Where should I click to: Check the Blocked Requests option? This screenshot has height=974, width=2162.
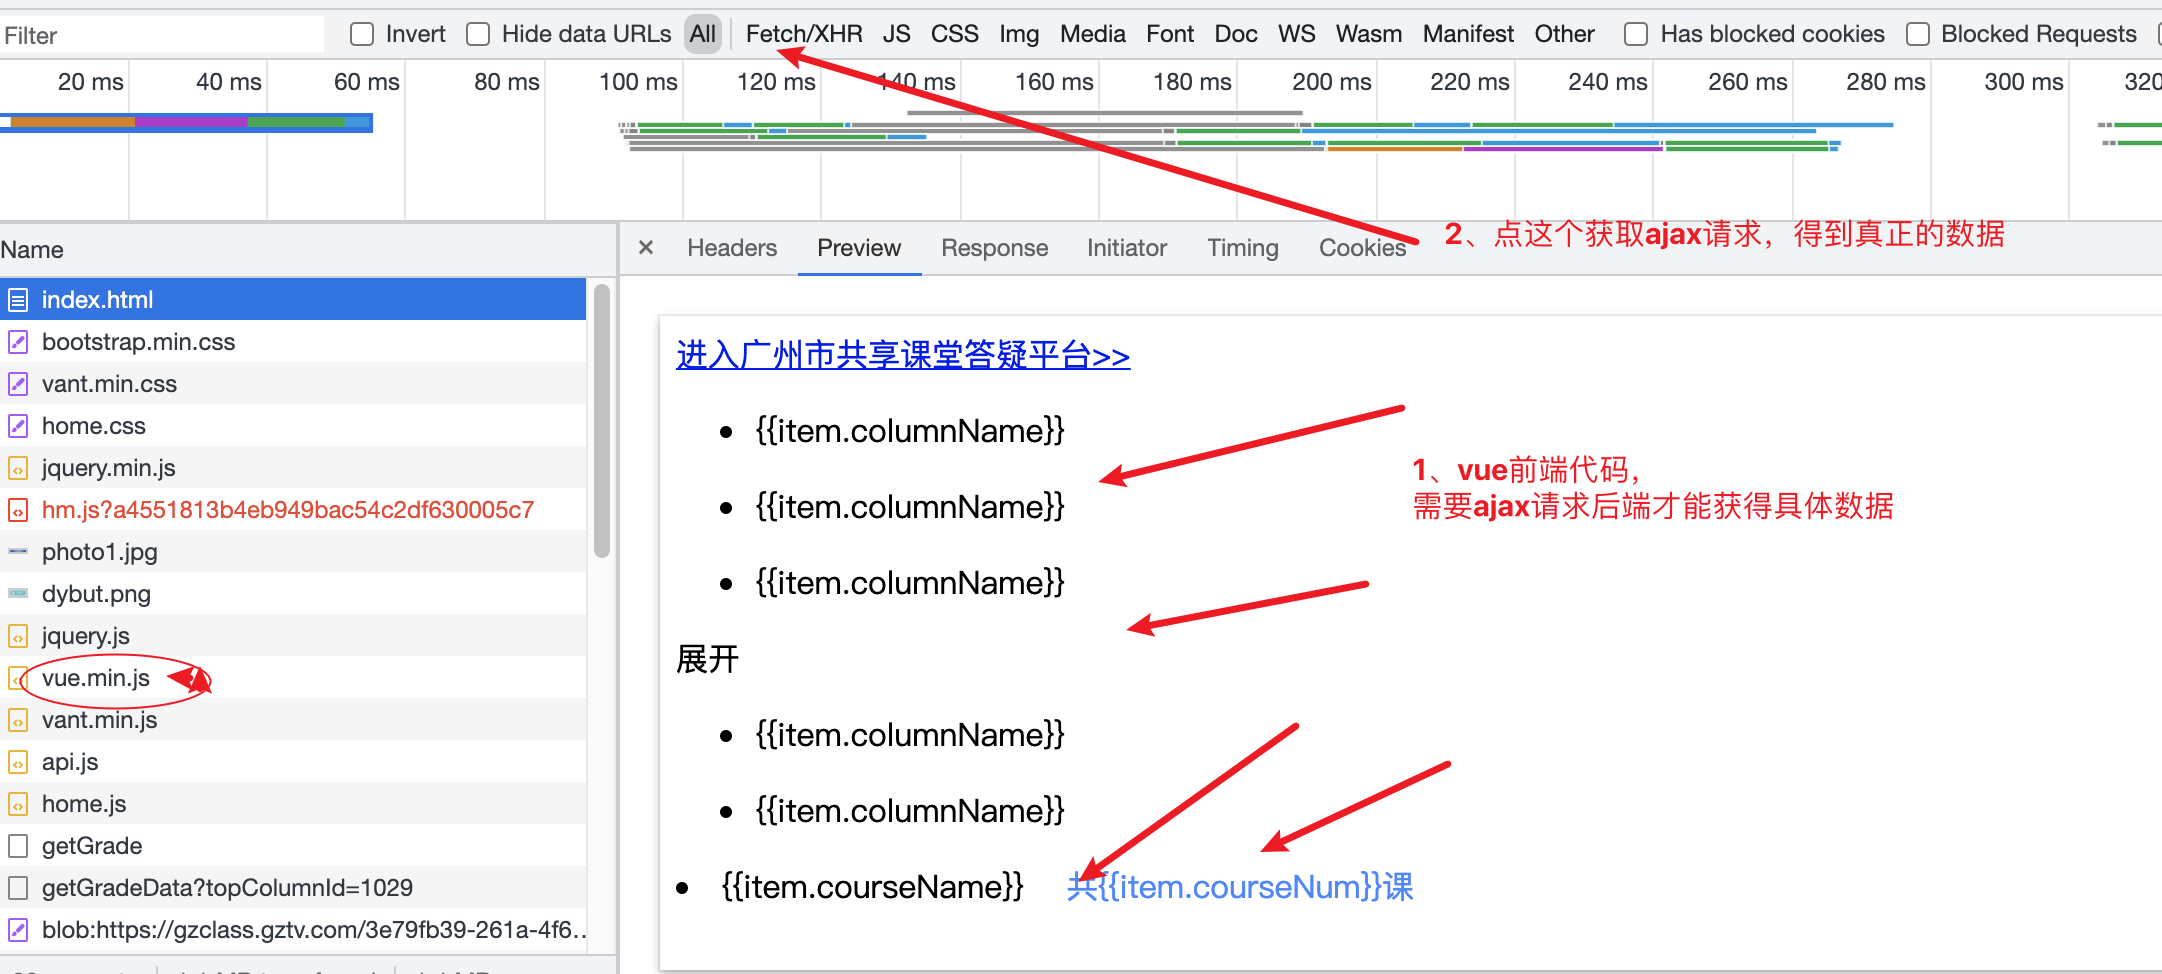click(1917, 34)
